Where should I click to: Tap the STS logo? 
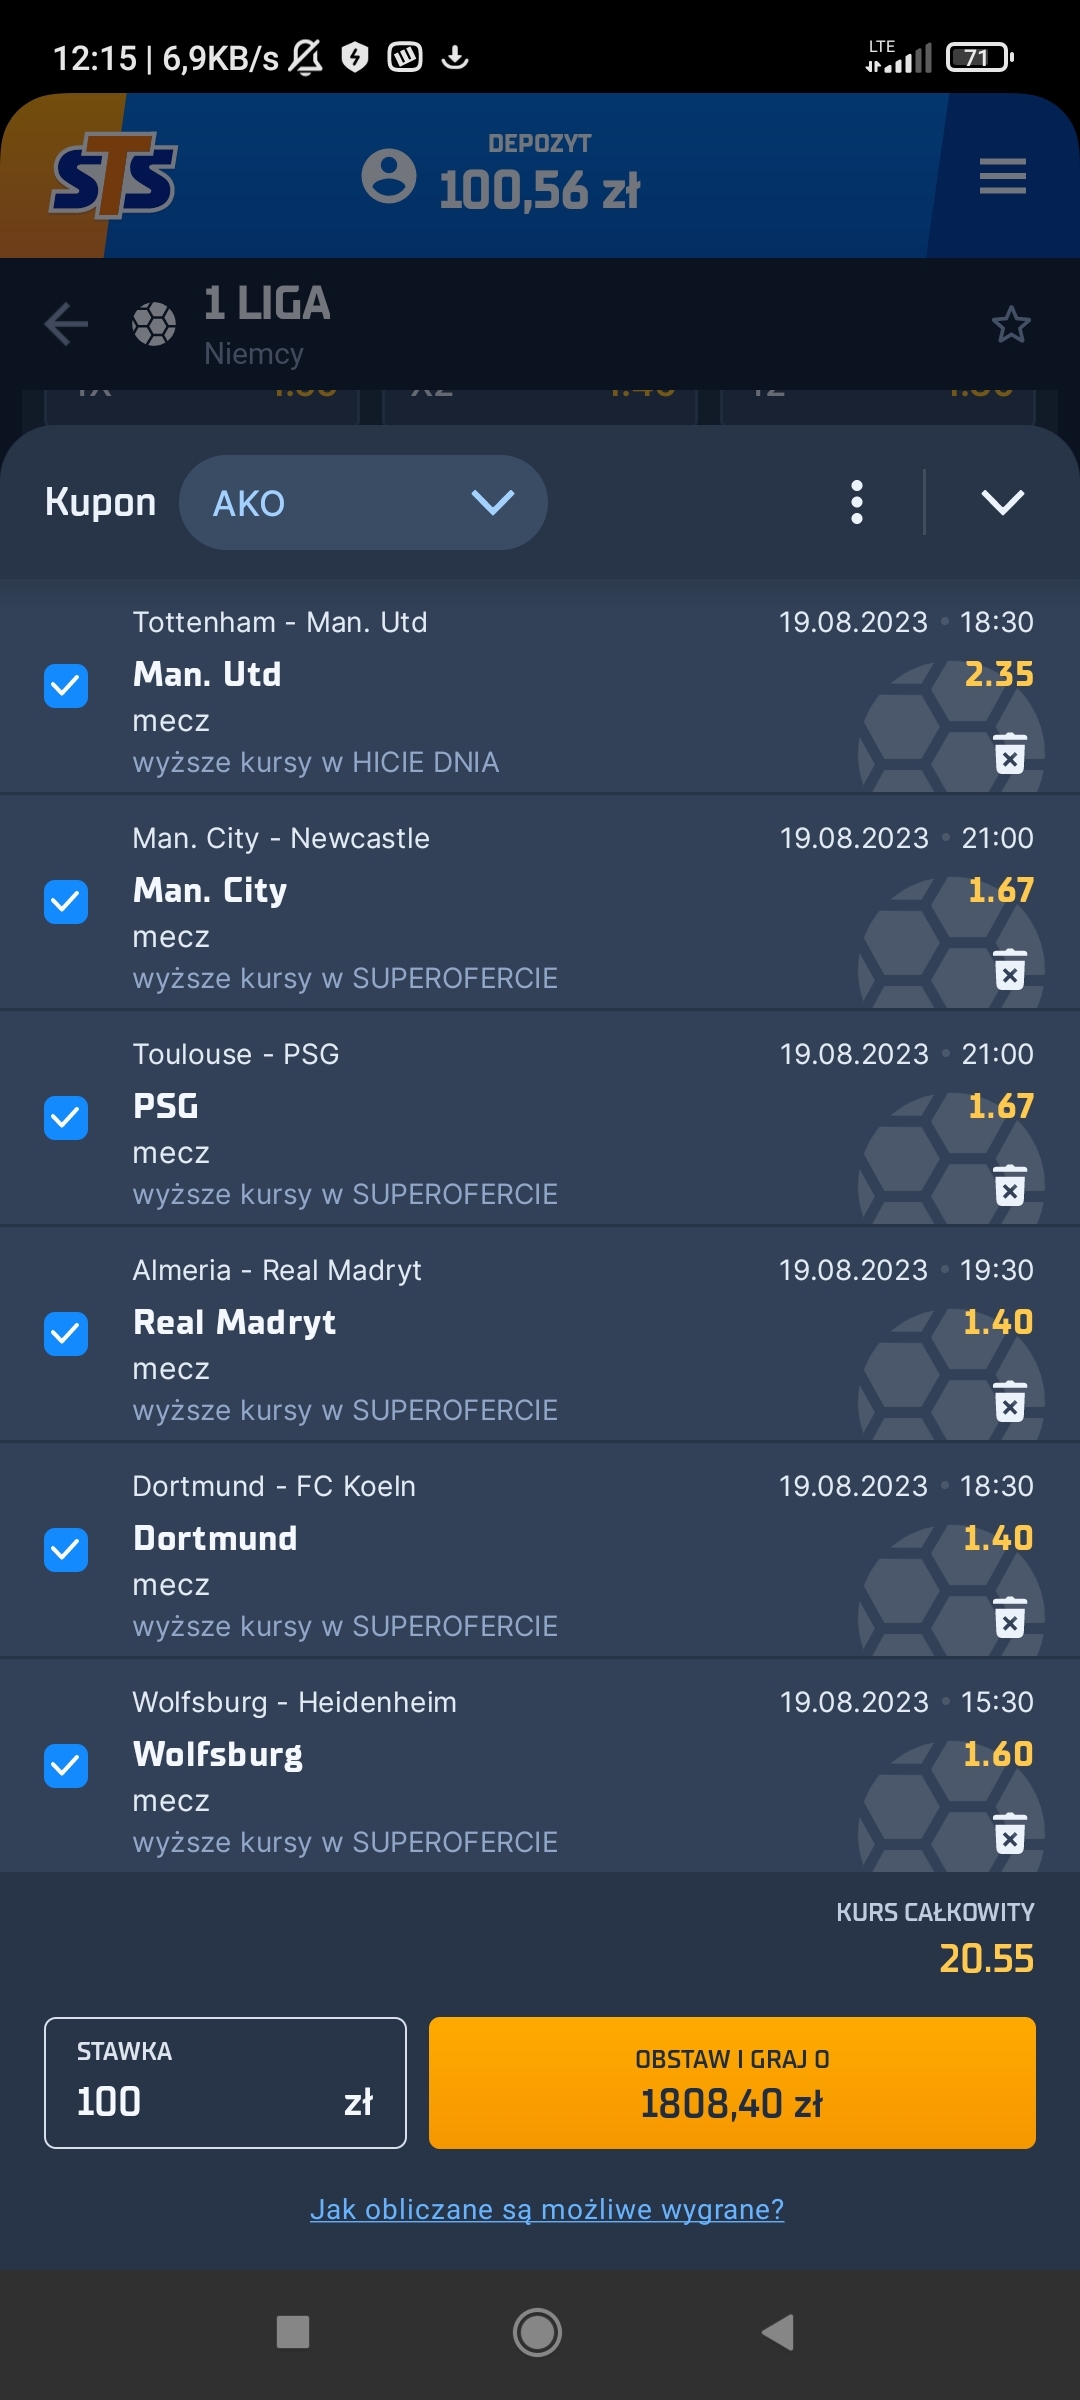(x=114, y=176)
